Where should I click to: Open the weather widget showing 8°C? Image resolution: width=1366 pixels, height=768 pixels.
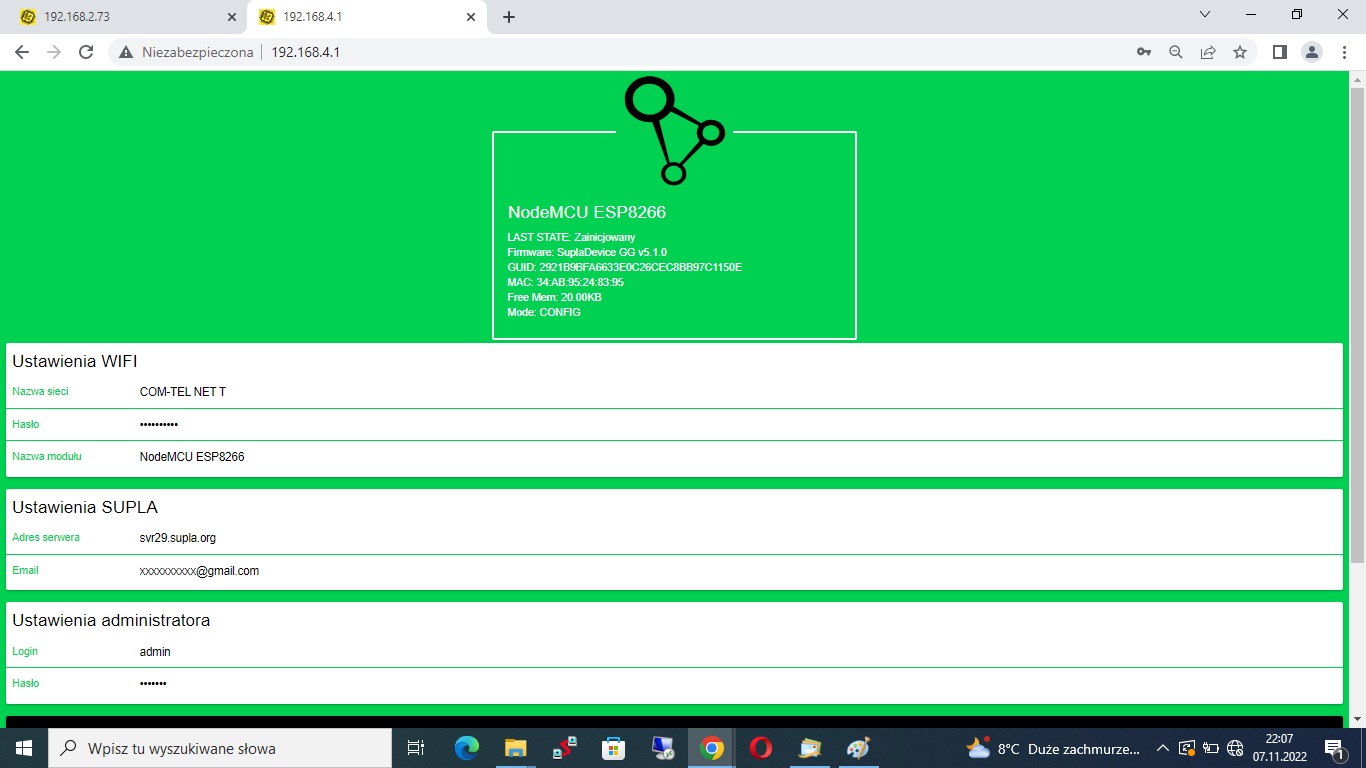tap(1053, 748)
